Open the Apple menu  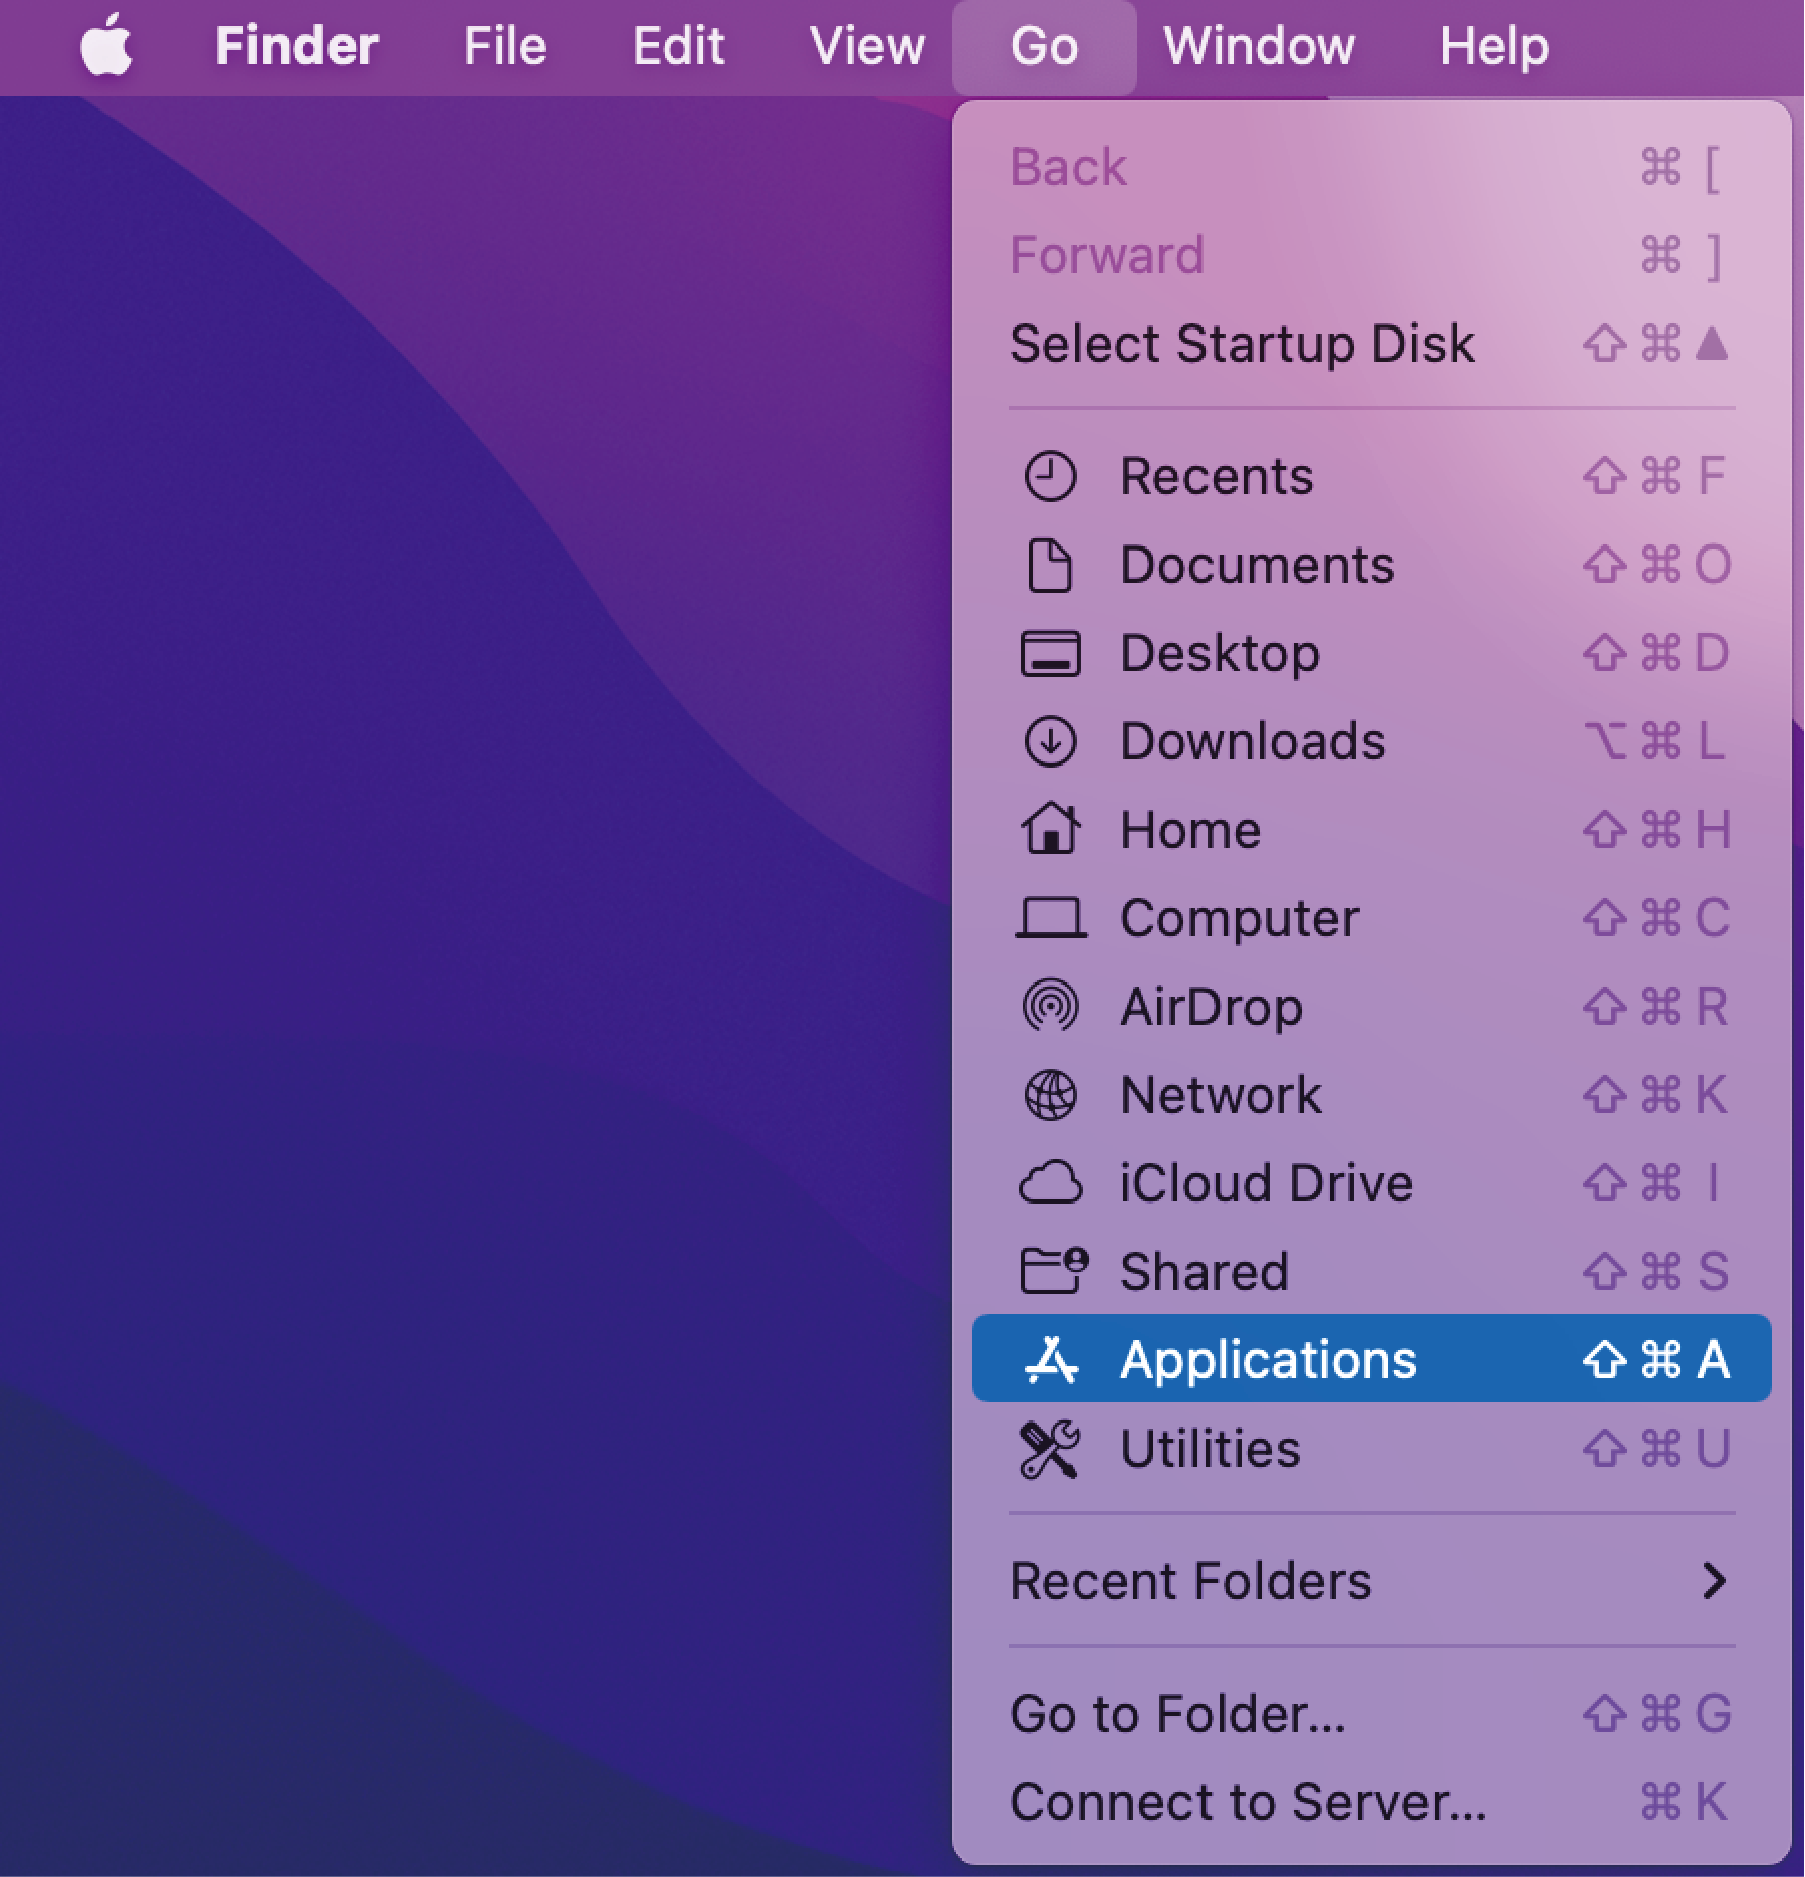pos(106,46)
